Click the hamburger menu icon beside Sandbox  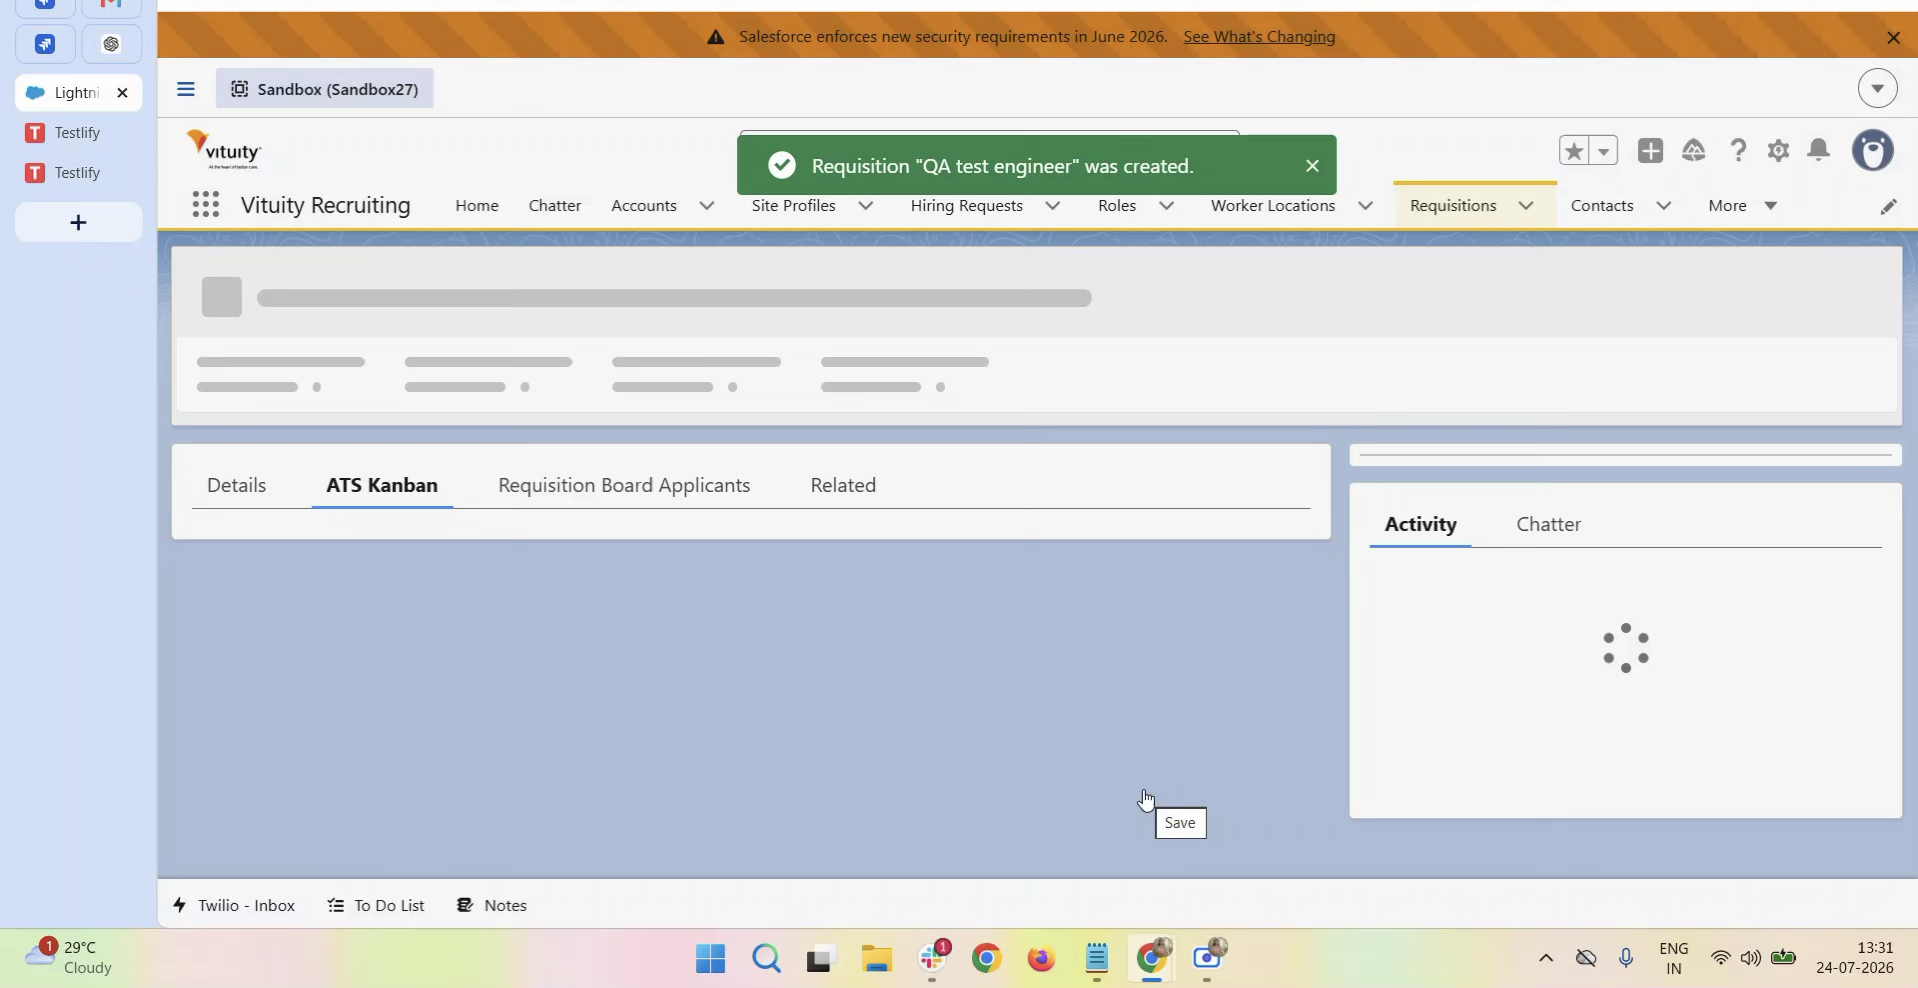186,89
